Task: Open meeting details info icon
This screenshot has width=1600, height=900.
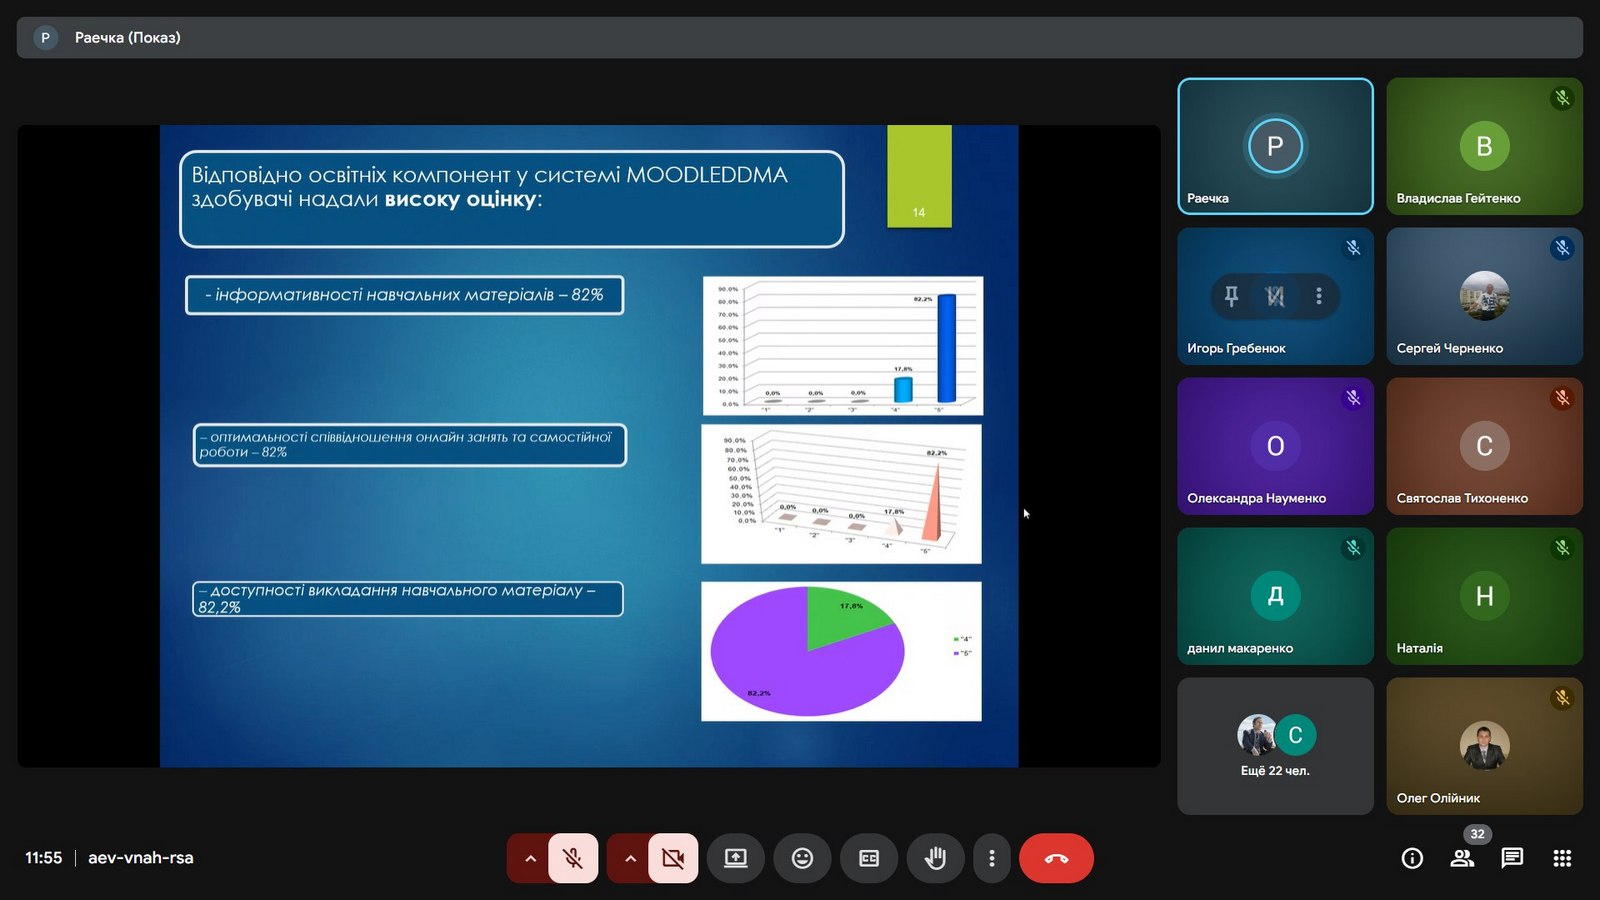Action: point(1412,858)
